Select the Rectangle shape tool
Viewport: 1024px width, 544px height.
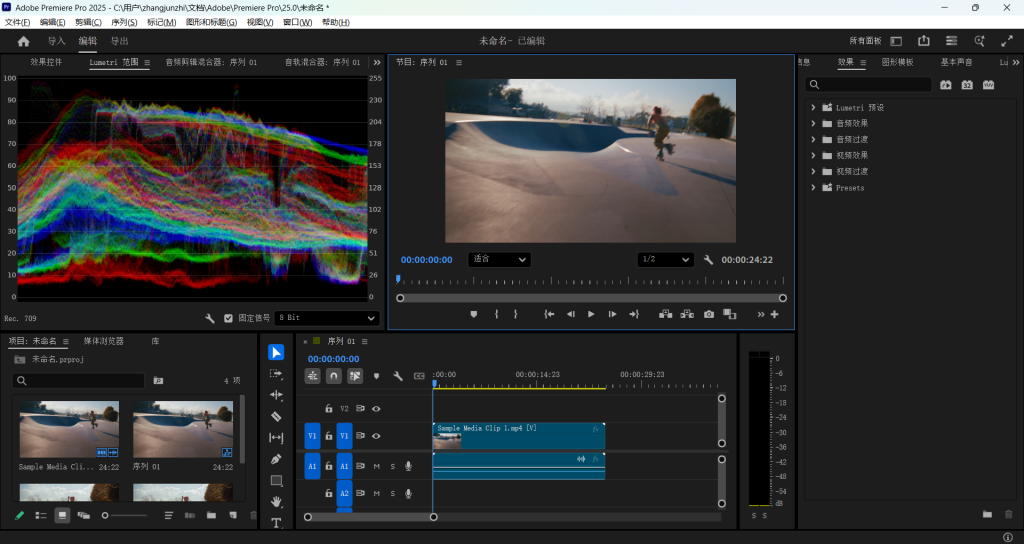point(276,480)
